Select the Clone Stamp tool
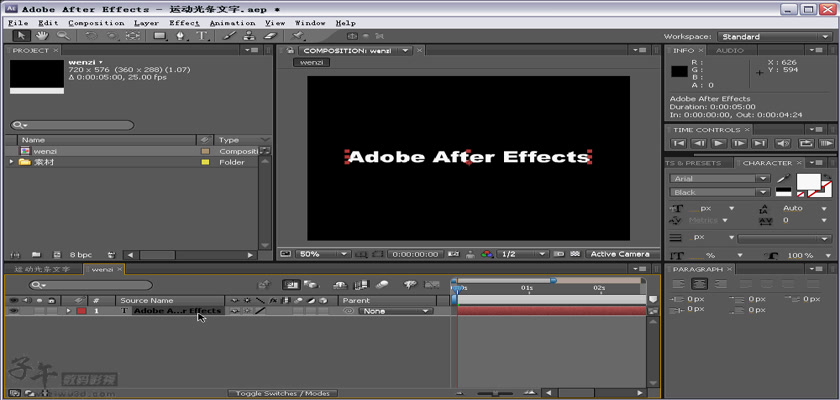840x400 pixels. pyautogui.click(x=249, y=36)
